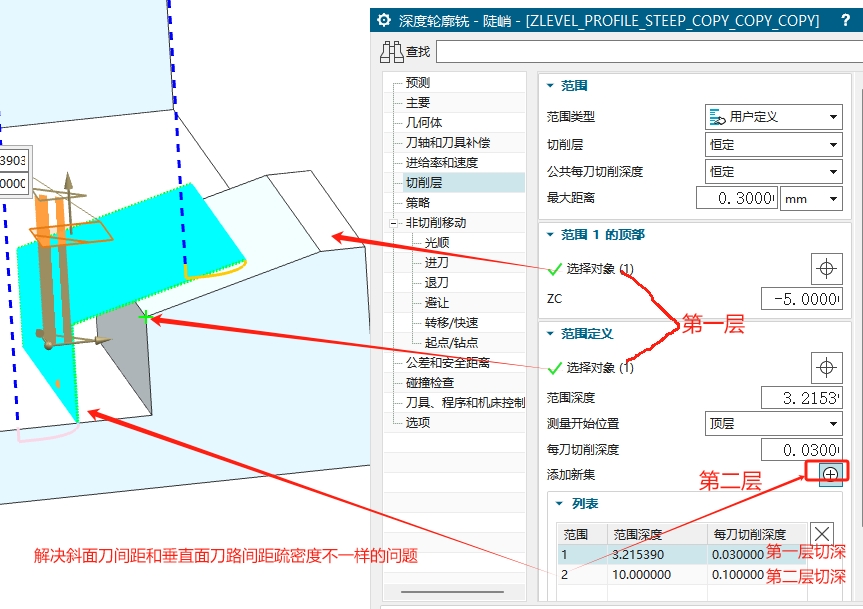
Task: Click the gear icon in the dialog title bar
Action: pyautogui.click(x=384, y=20)
